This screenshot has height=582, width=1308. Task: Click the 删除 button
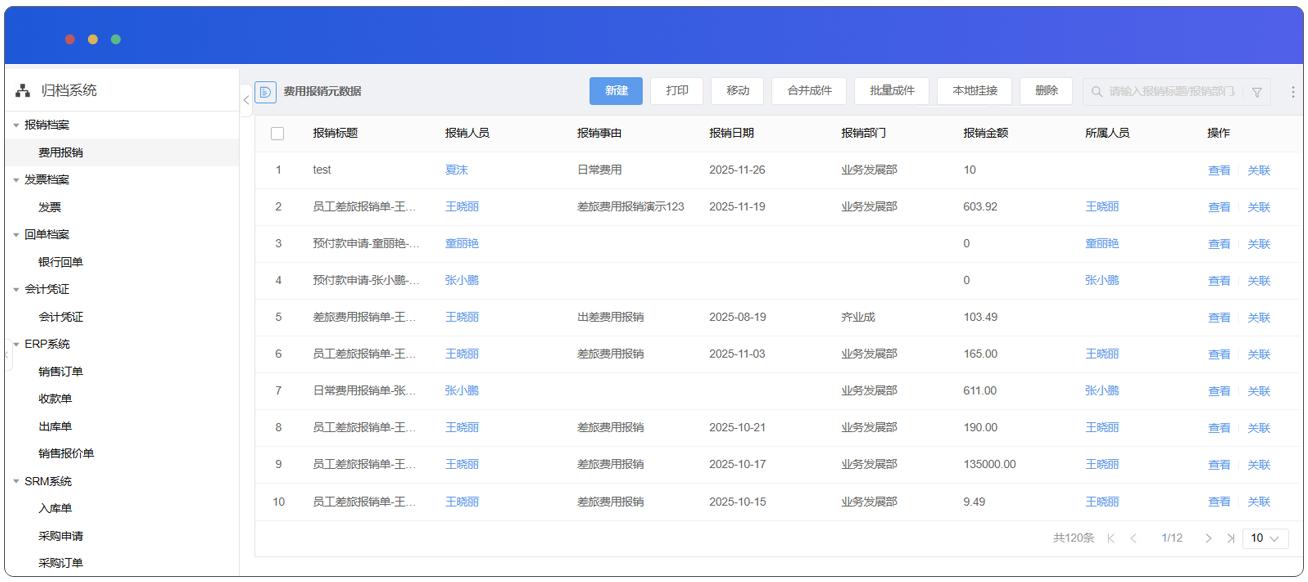point(1047,91)
